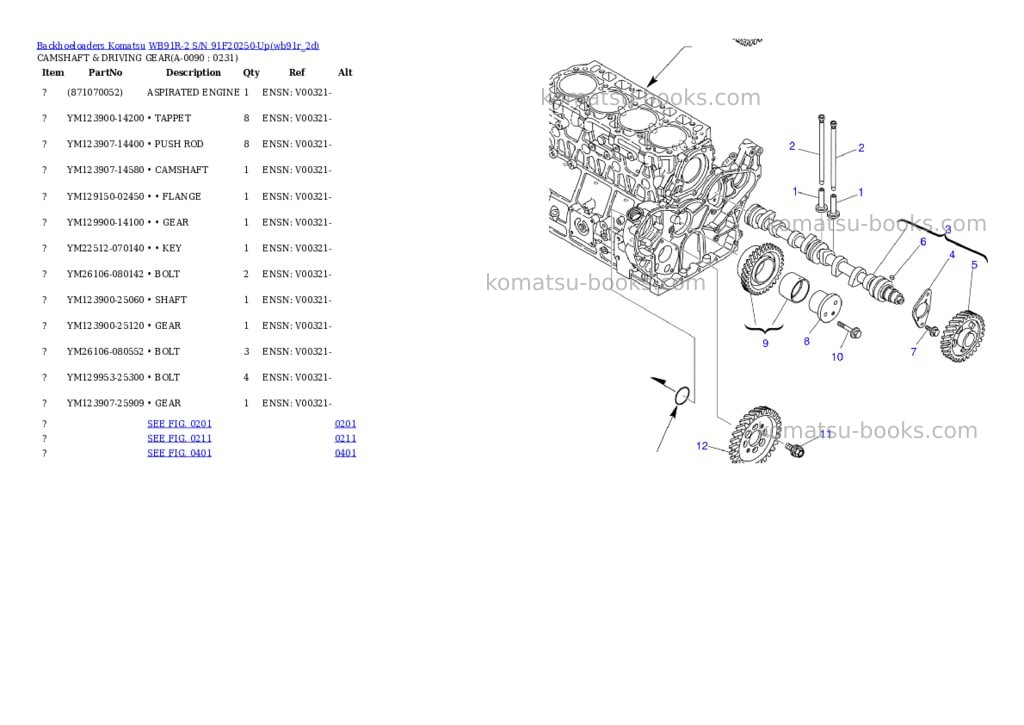This screenshot has width=1024, height=725.
Task: Open the 0401 link in Alt column
Action: pyautogui.click(x=345, y=453)
